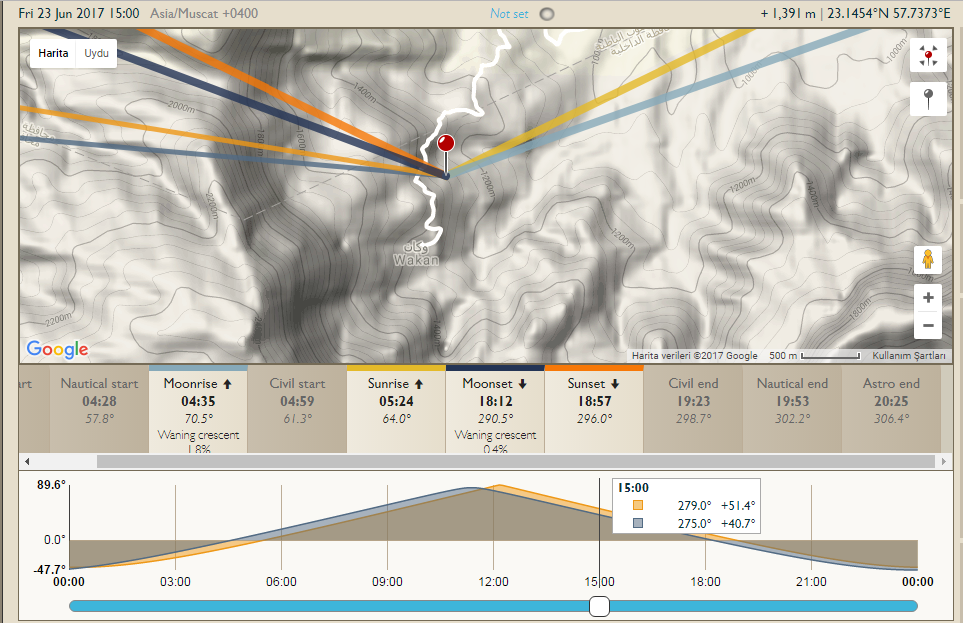Open the Kullanım Şartları link
The image size is (963, 623).
coord(908,355)
